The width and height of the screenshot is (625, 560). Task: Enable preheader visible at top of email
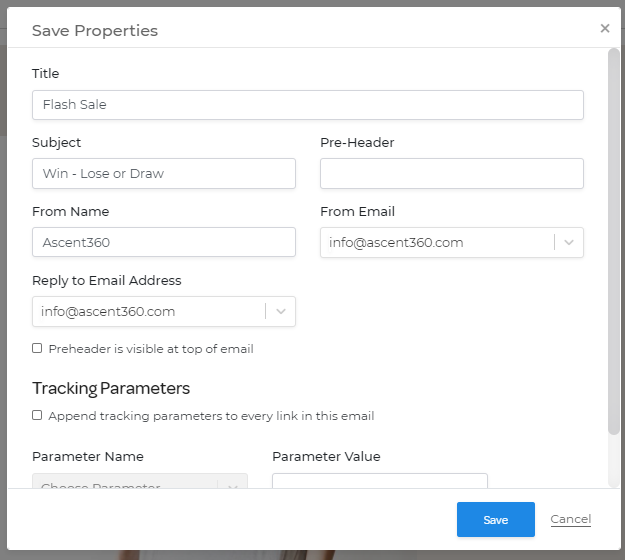(x=37, y=348)
